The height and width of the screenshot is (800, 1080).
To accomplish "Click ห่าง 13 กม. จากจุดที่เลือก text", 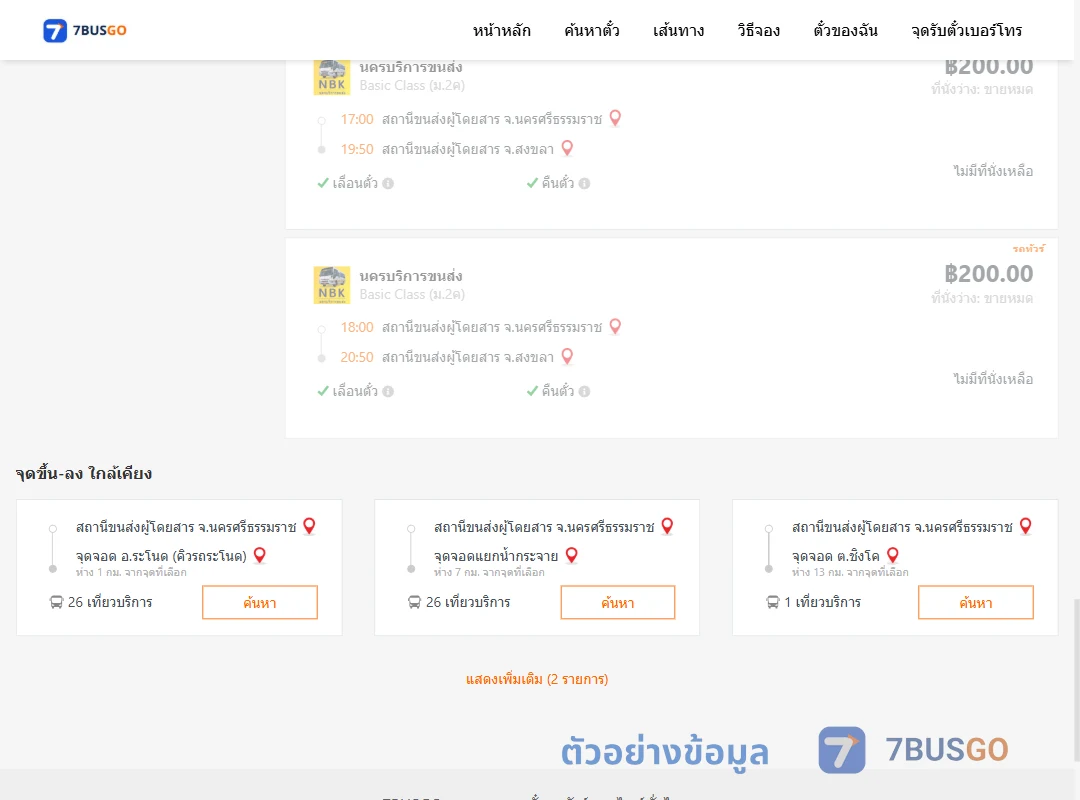I will click(x=850, y=573).
